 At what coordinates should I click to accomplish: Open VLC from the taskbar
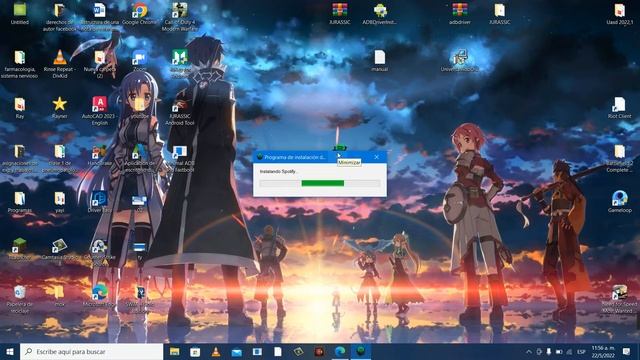tap(216, 351)
